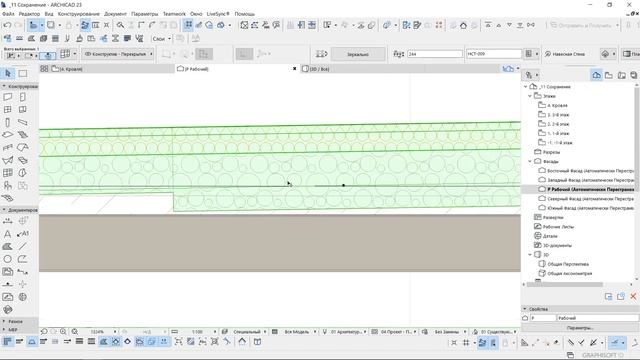Click the field containing 244 in the info box

(435, 54)
